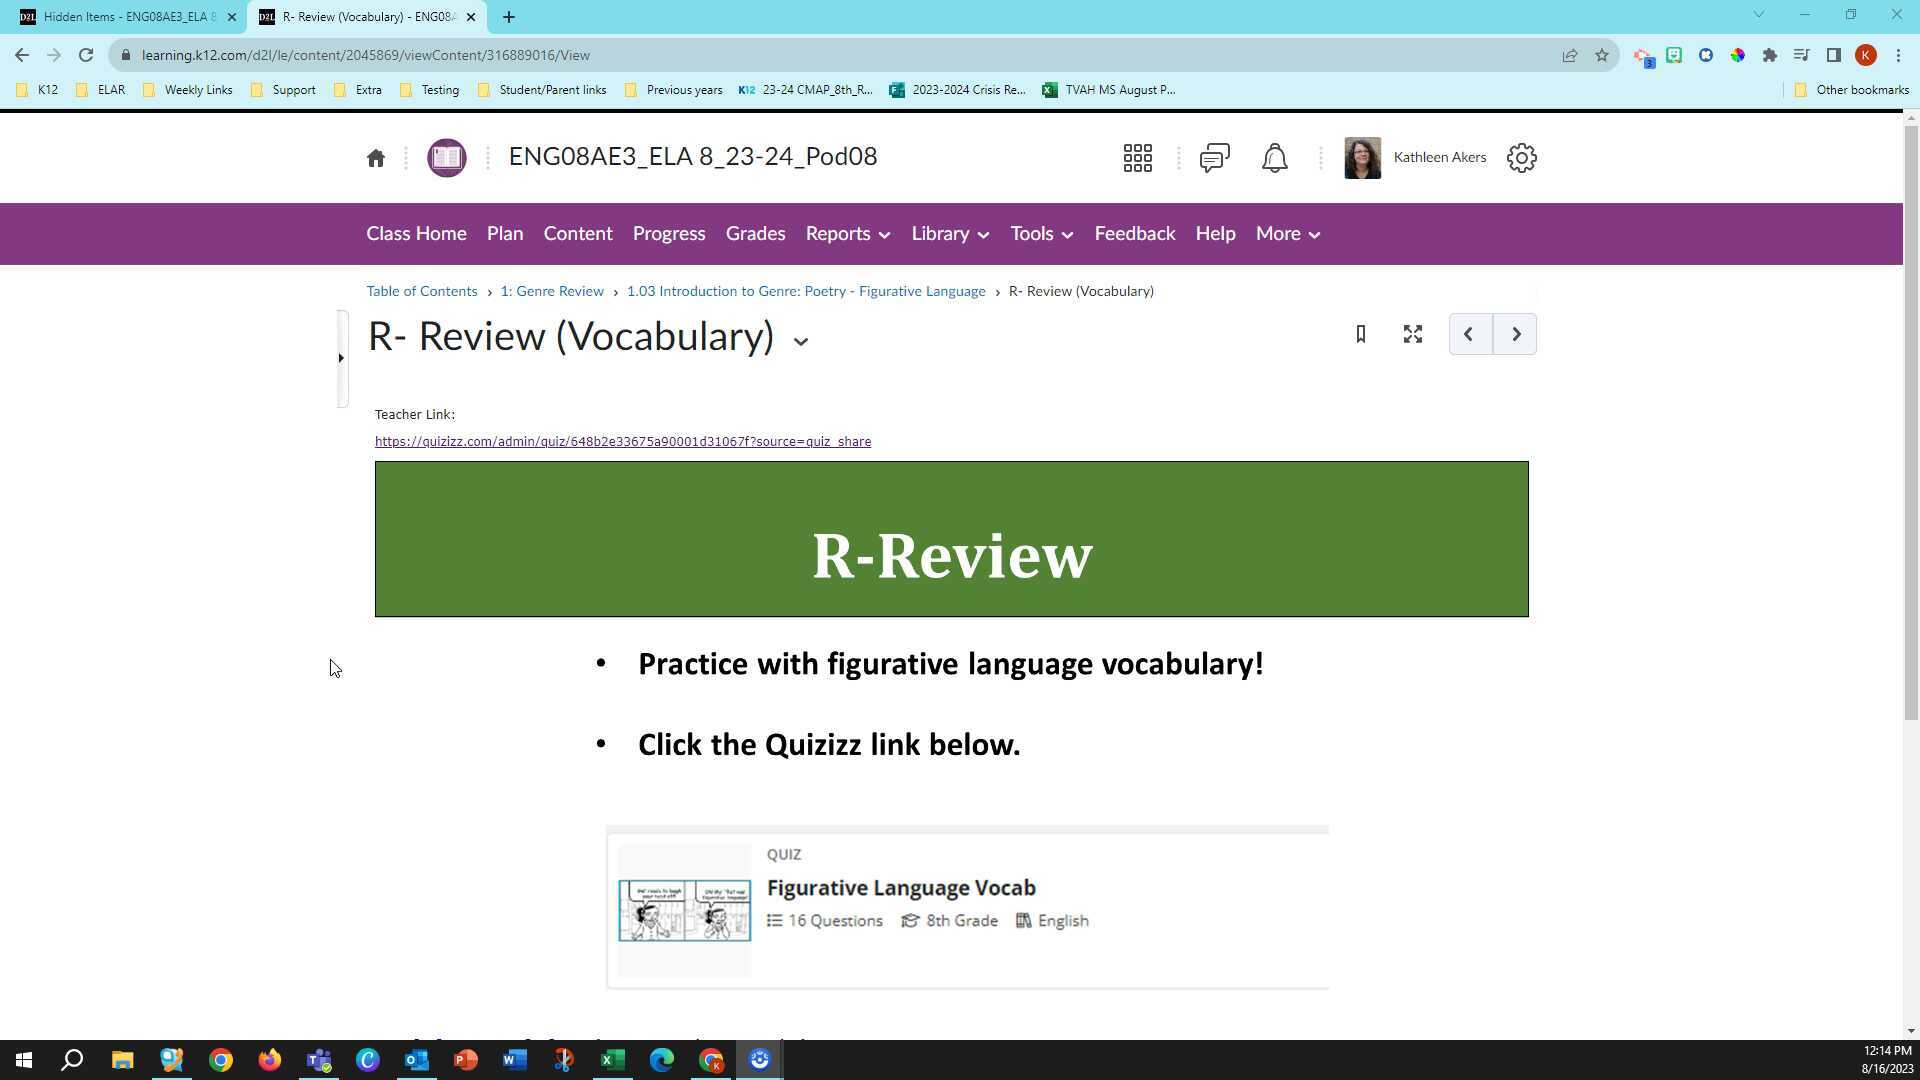The image size is (1920, 1080).
Task: Go to previous content topic arrow
Action: point(1470,334)
